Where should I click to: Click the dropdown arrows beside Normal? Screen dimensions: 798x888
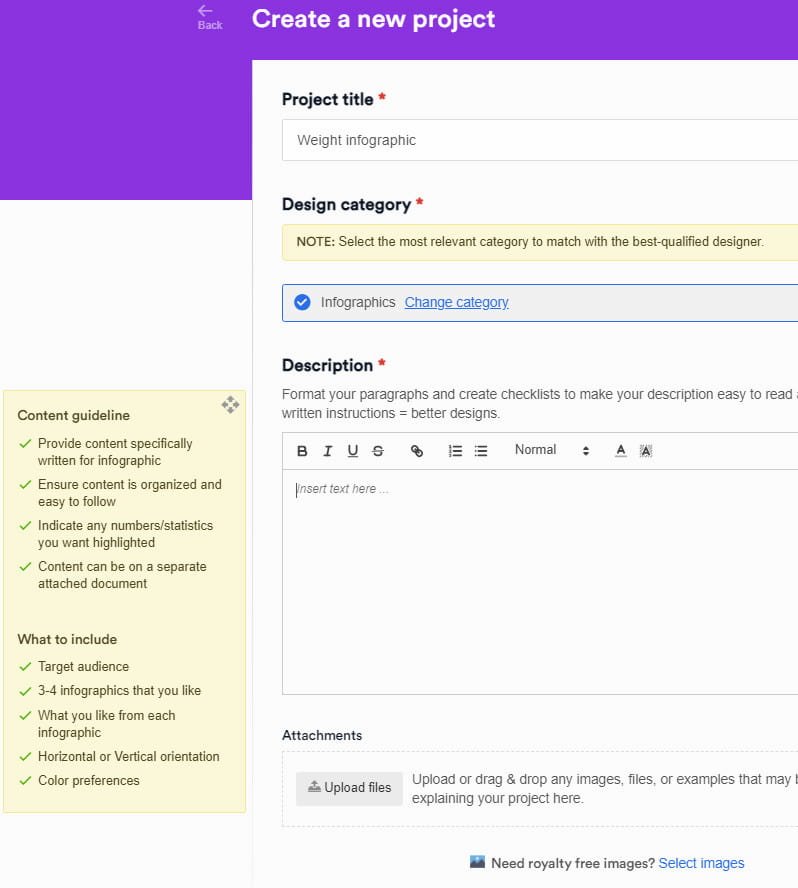pyautogui.click(x=586, y=451)
